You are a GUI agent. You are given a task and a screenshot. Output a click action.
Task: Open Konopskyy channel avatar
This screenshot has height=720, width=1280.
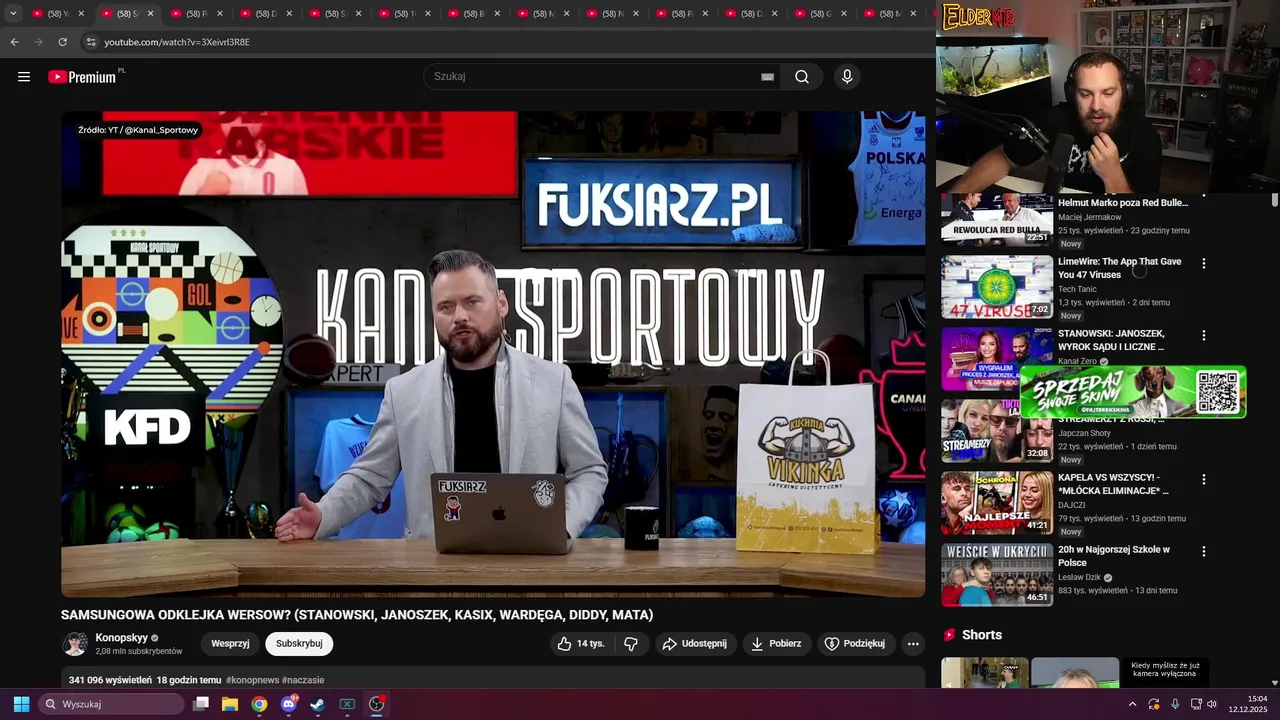pos(75,644)
